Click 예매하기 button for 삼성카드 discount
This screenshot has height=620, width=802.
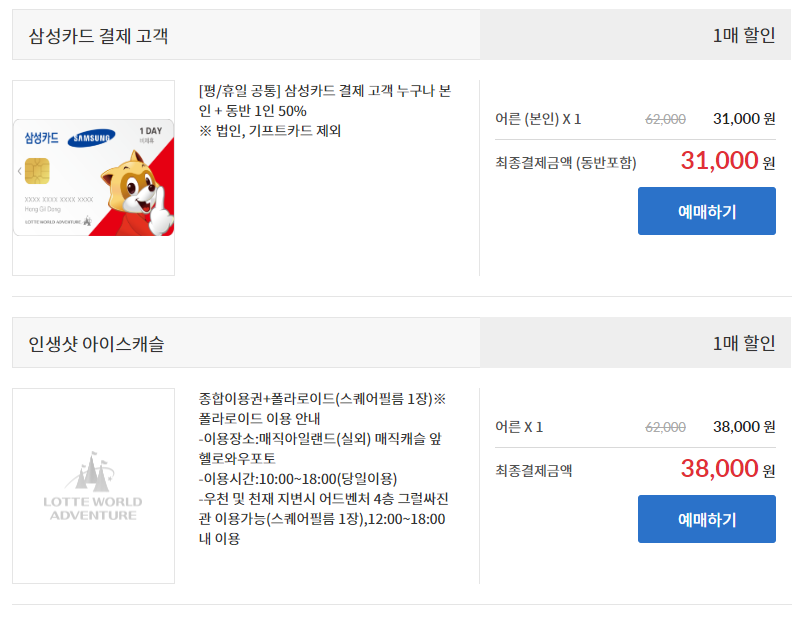[x=706, y=211]
